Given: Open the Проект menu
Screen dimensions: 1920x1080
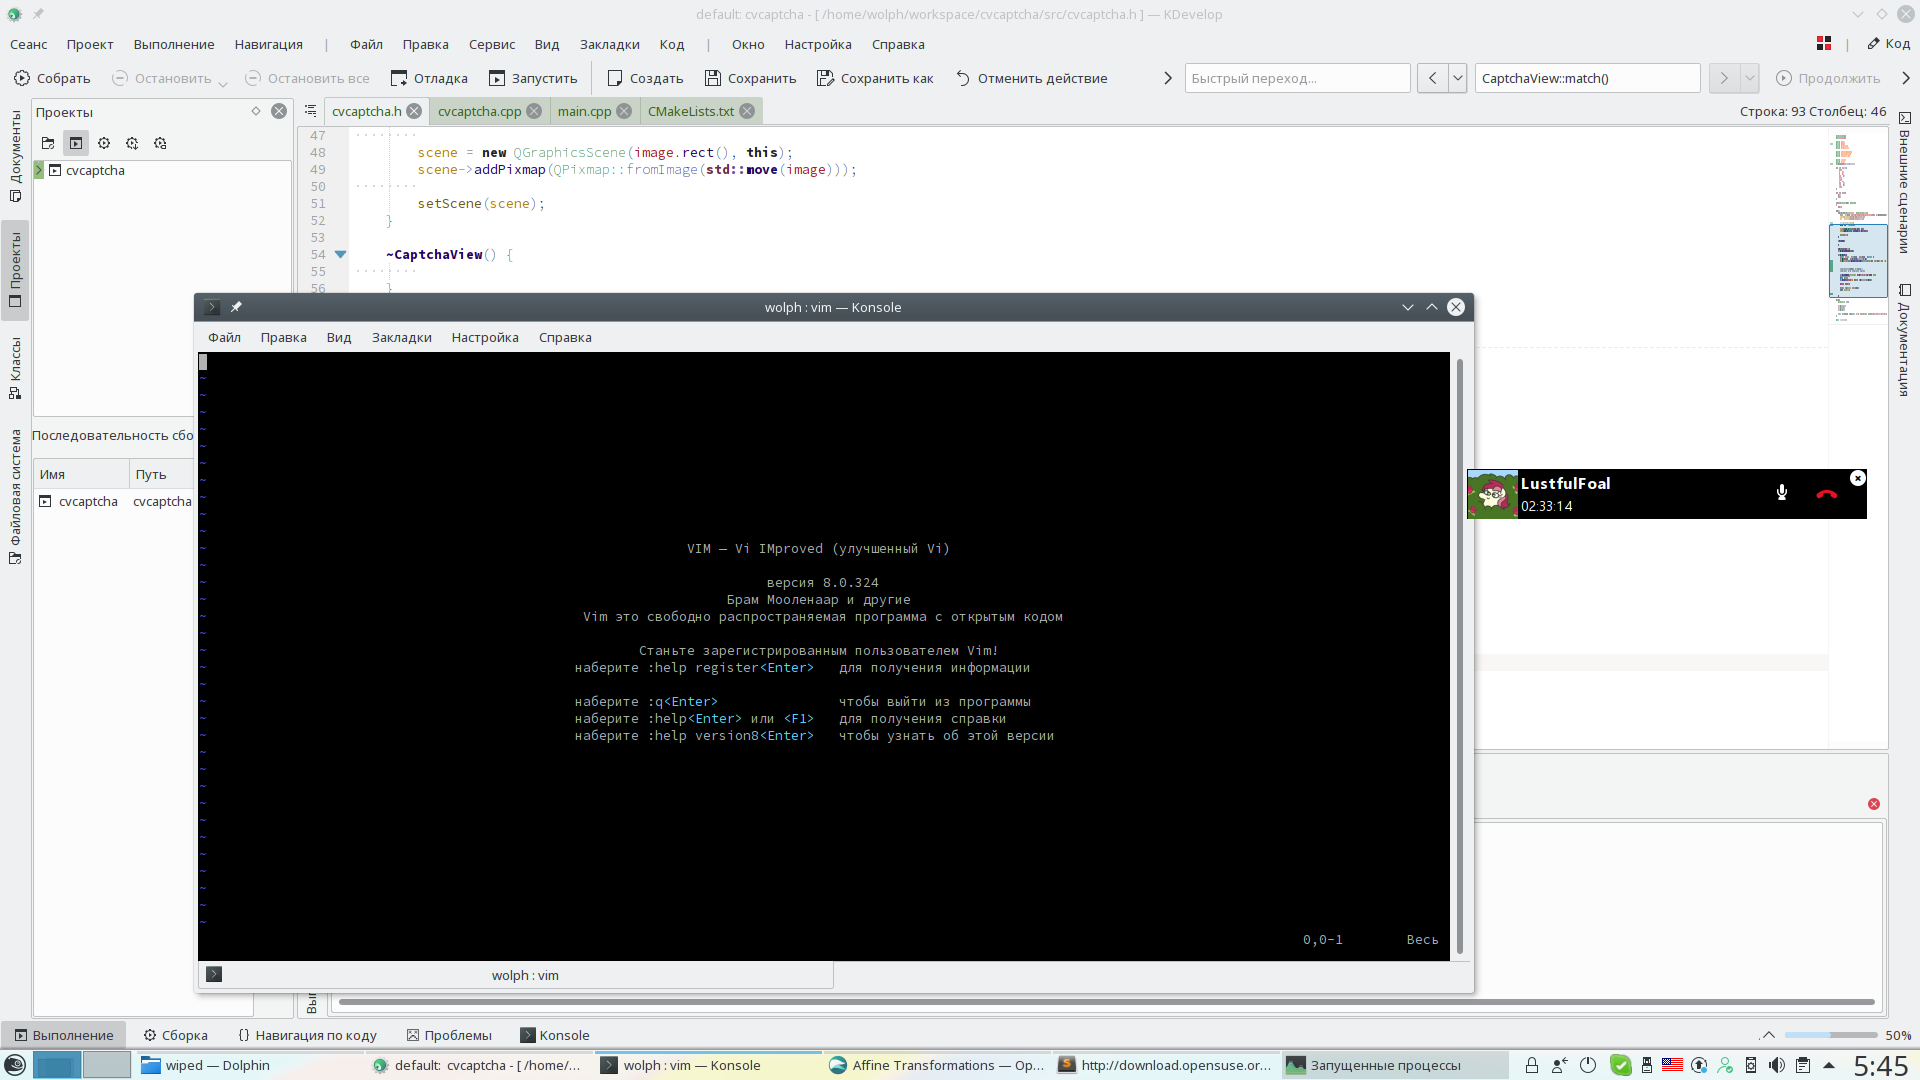Looking at the screenshot, I should click(90, 44).
